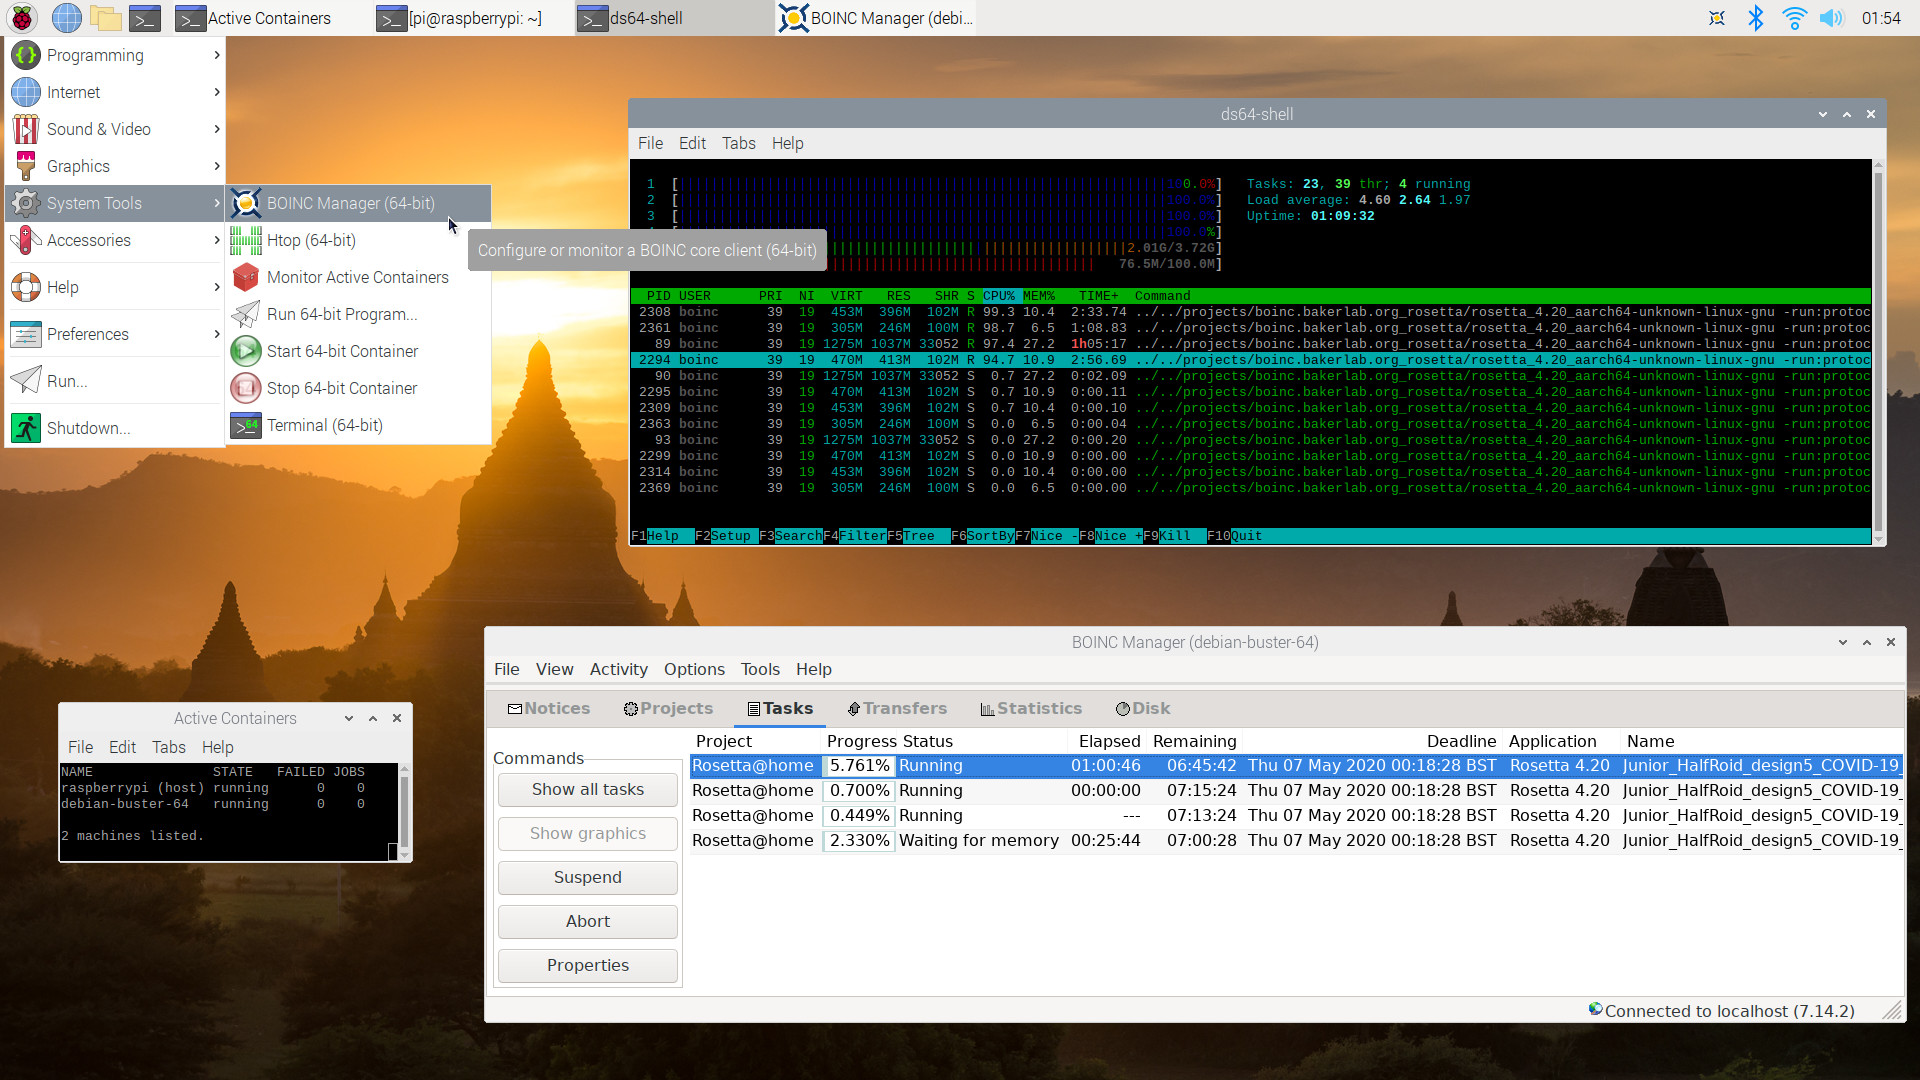Launch the web browser globe icon
Image resolution: width=1920 pixels, height=1080 pixels.
66,18
